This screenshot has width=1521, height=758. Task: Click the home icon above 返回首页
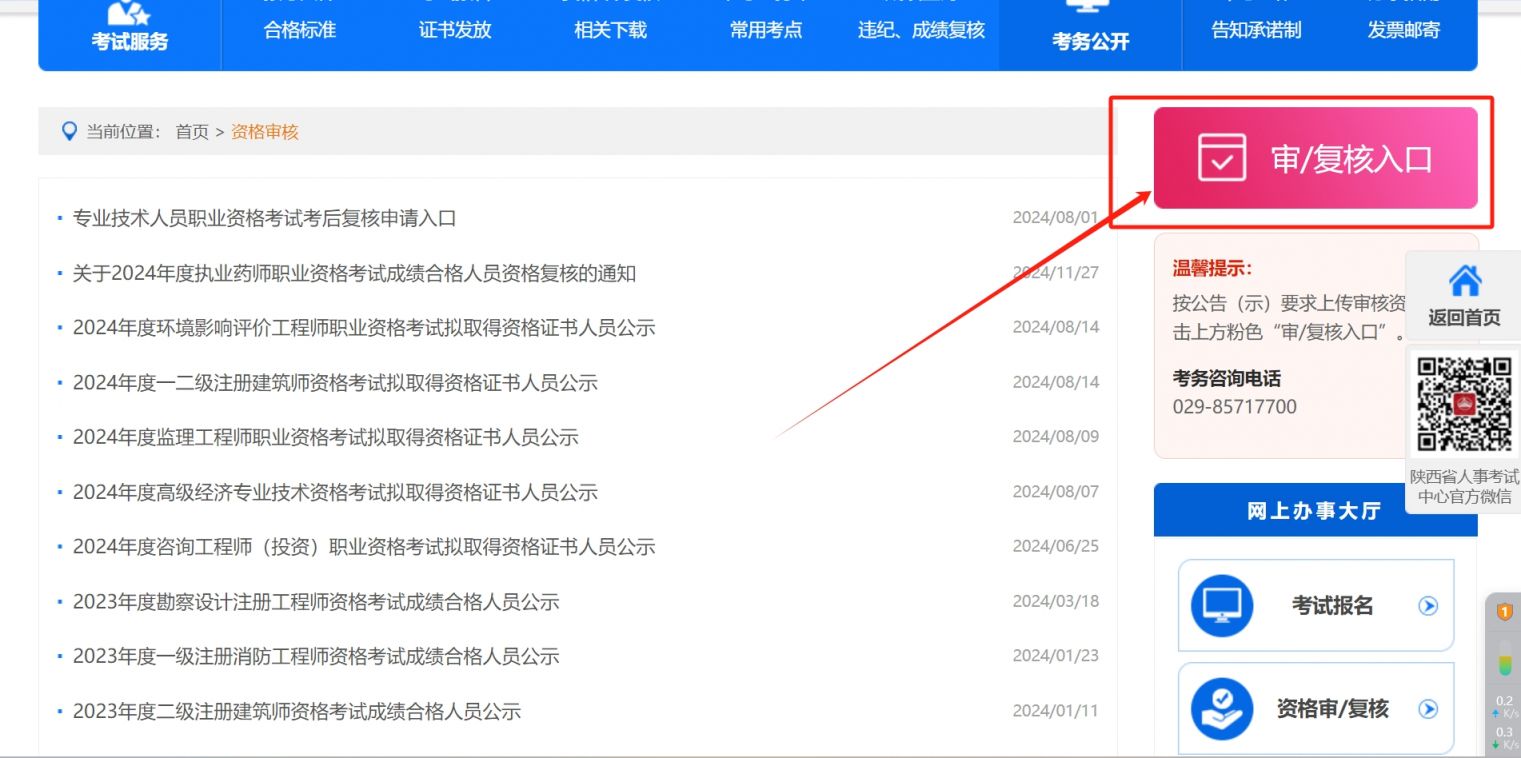tap(1464, 280)
